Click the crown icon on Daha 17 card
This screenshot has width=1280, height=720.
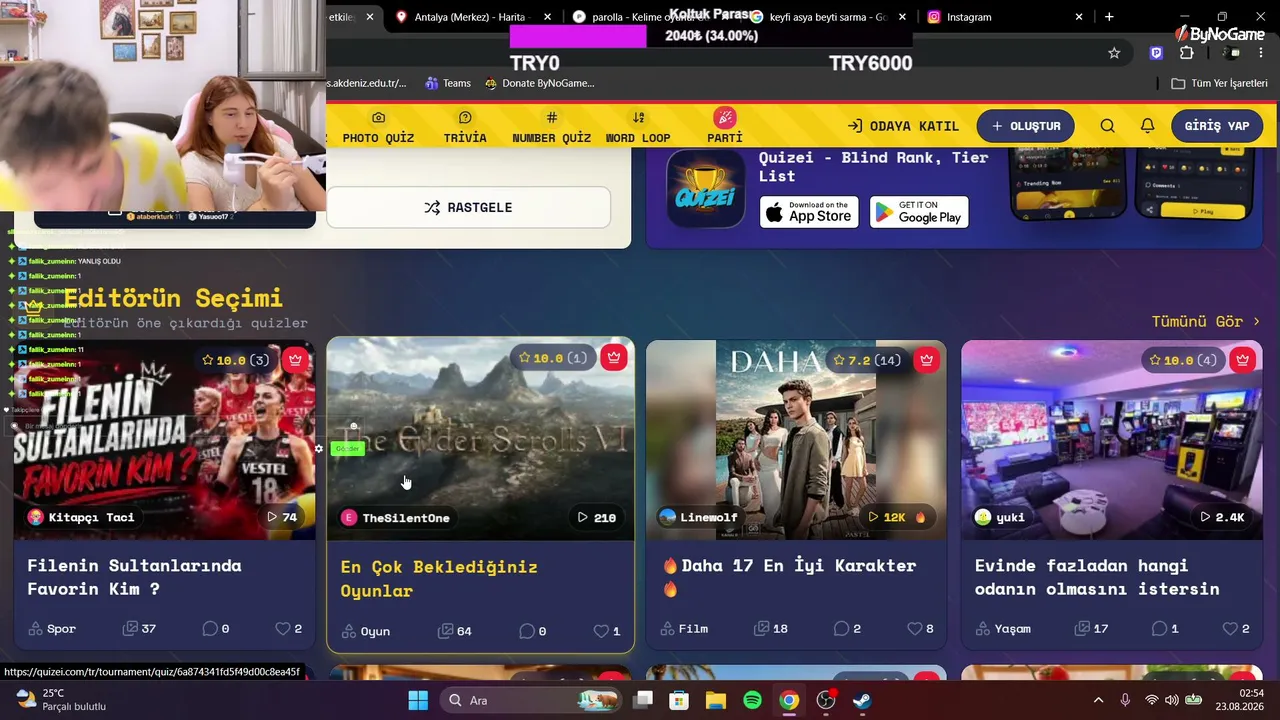pyautogui.click(x=926, y=360)
